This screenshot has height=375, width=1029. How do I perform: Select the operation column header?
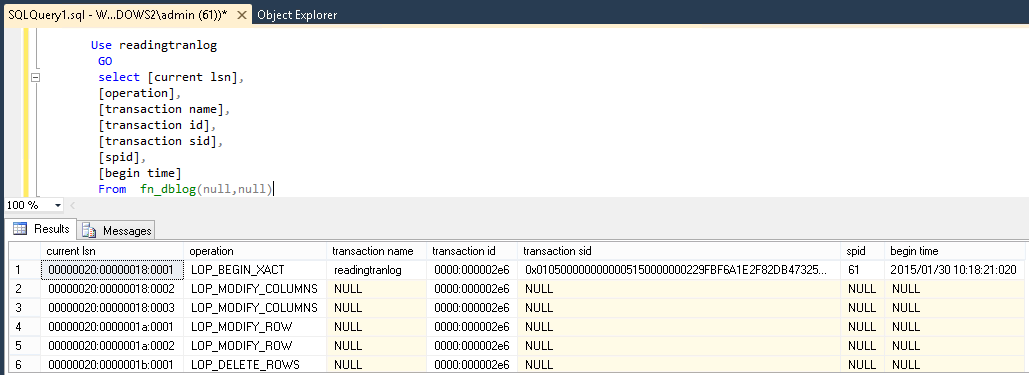255,251
